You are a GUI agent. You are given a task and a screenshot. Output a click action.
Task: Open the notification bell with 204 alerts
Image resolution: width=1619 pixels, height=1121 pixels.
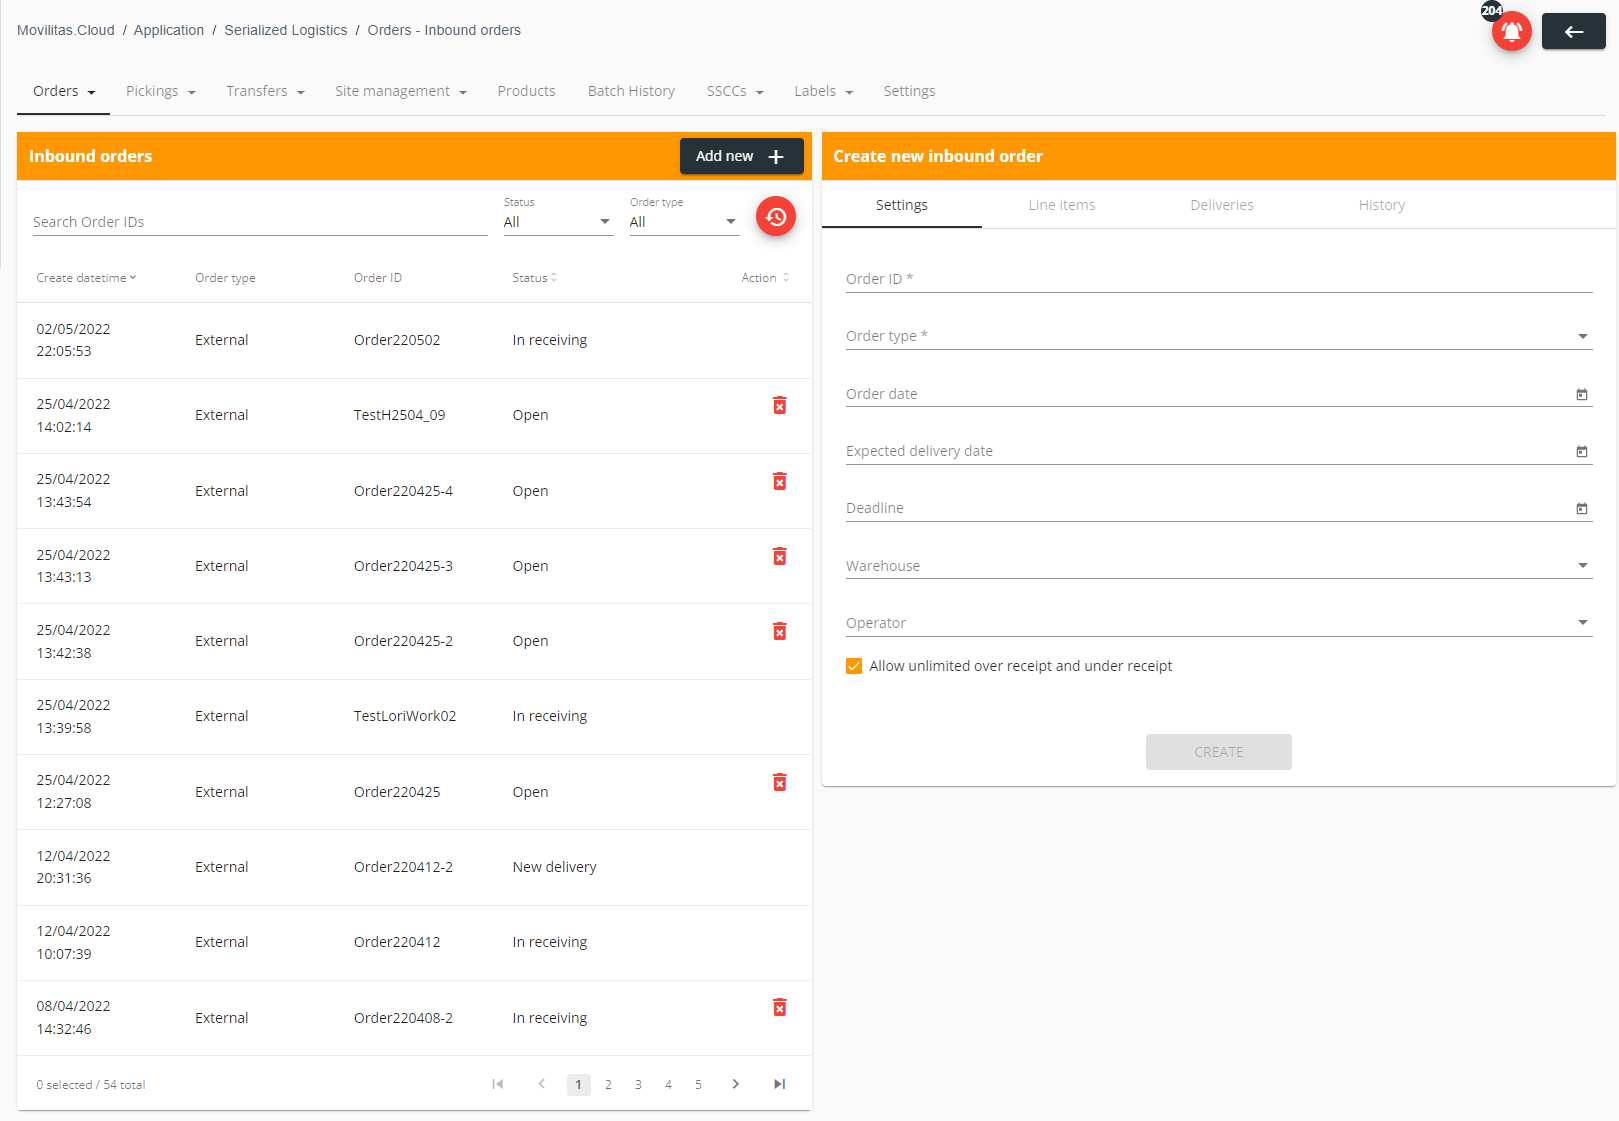(1511, 31)
